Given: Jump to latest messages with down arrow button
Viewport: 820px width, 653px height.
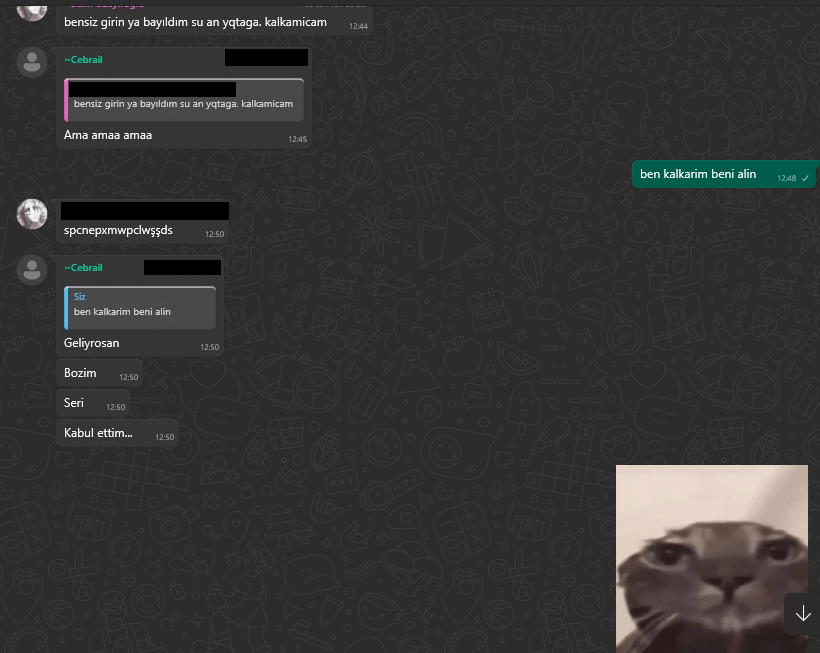Looking at the screenshot, I should coord(803,613).
